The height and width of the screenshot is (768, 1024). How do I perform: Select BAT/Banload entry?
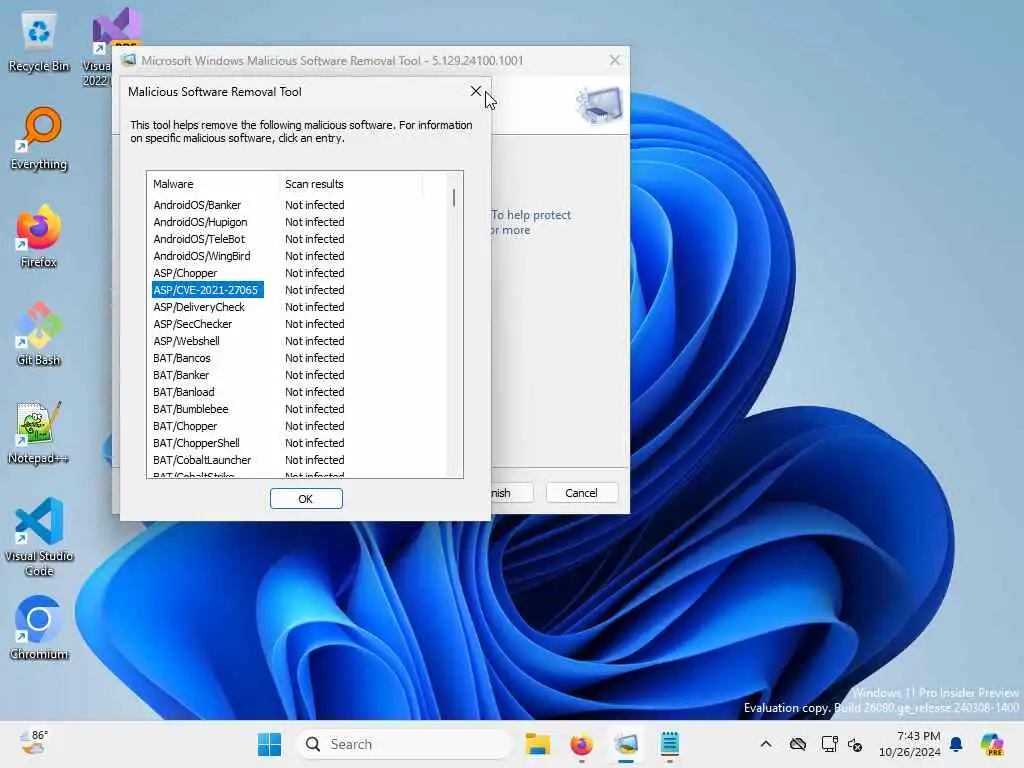point(184,392)
